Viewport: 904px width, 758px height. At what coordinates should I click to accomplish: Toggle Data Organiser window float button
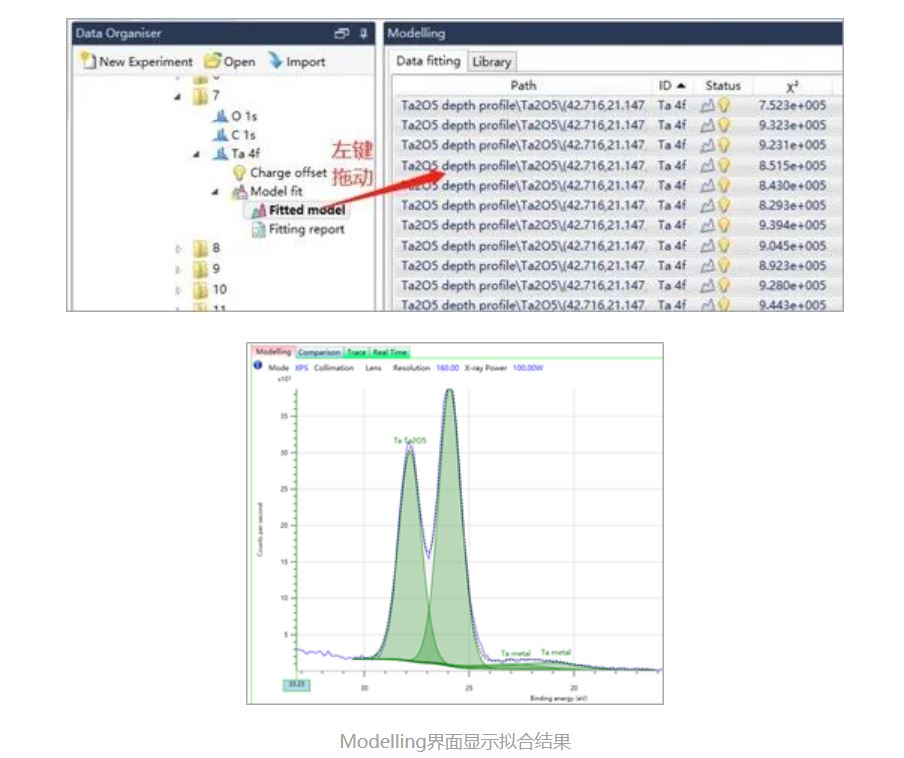[342, 34]
